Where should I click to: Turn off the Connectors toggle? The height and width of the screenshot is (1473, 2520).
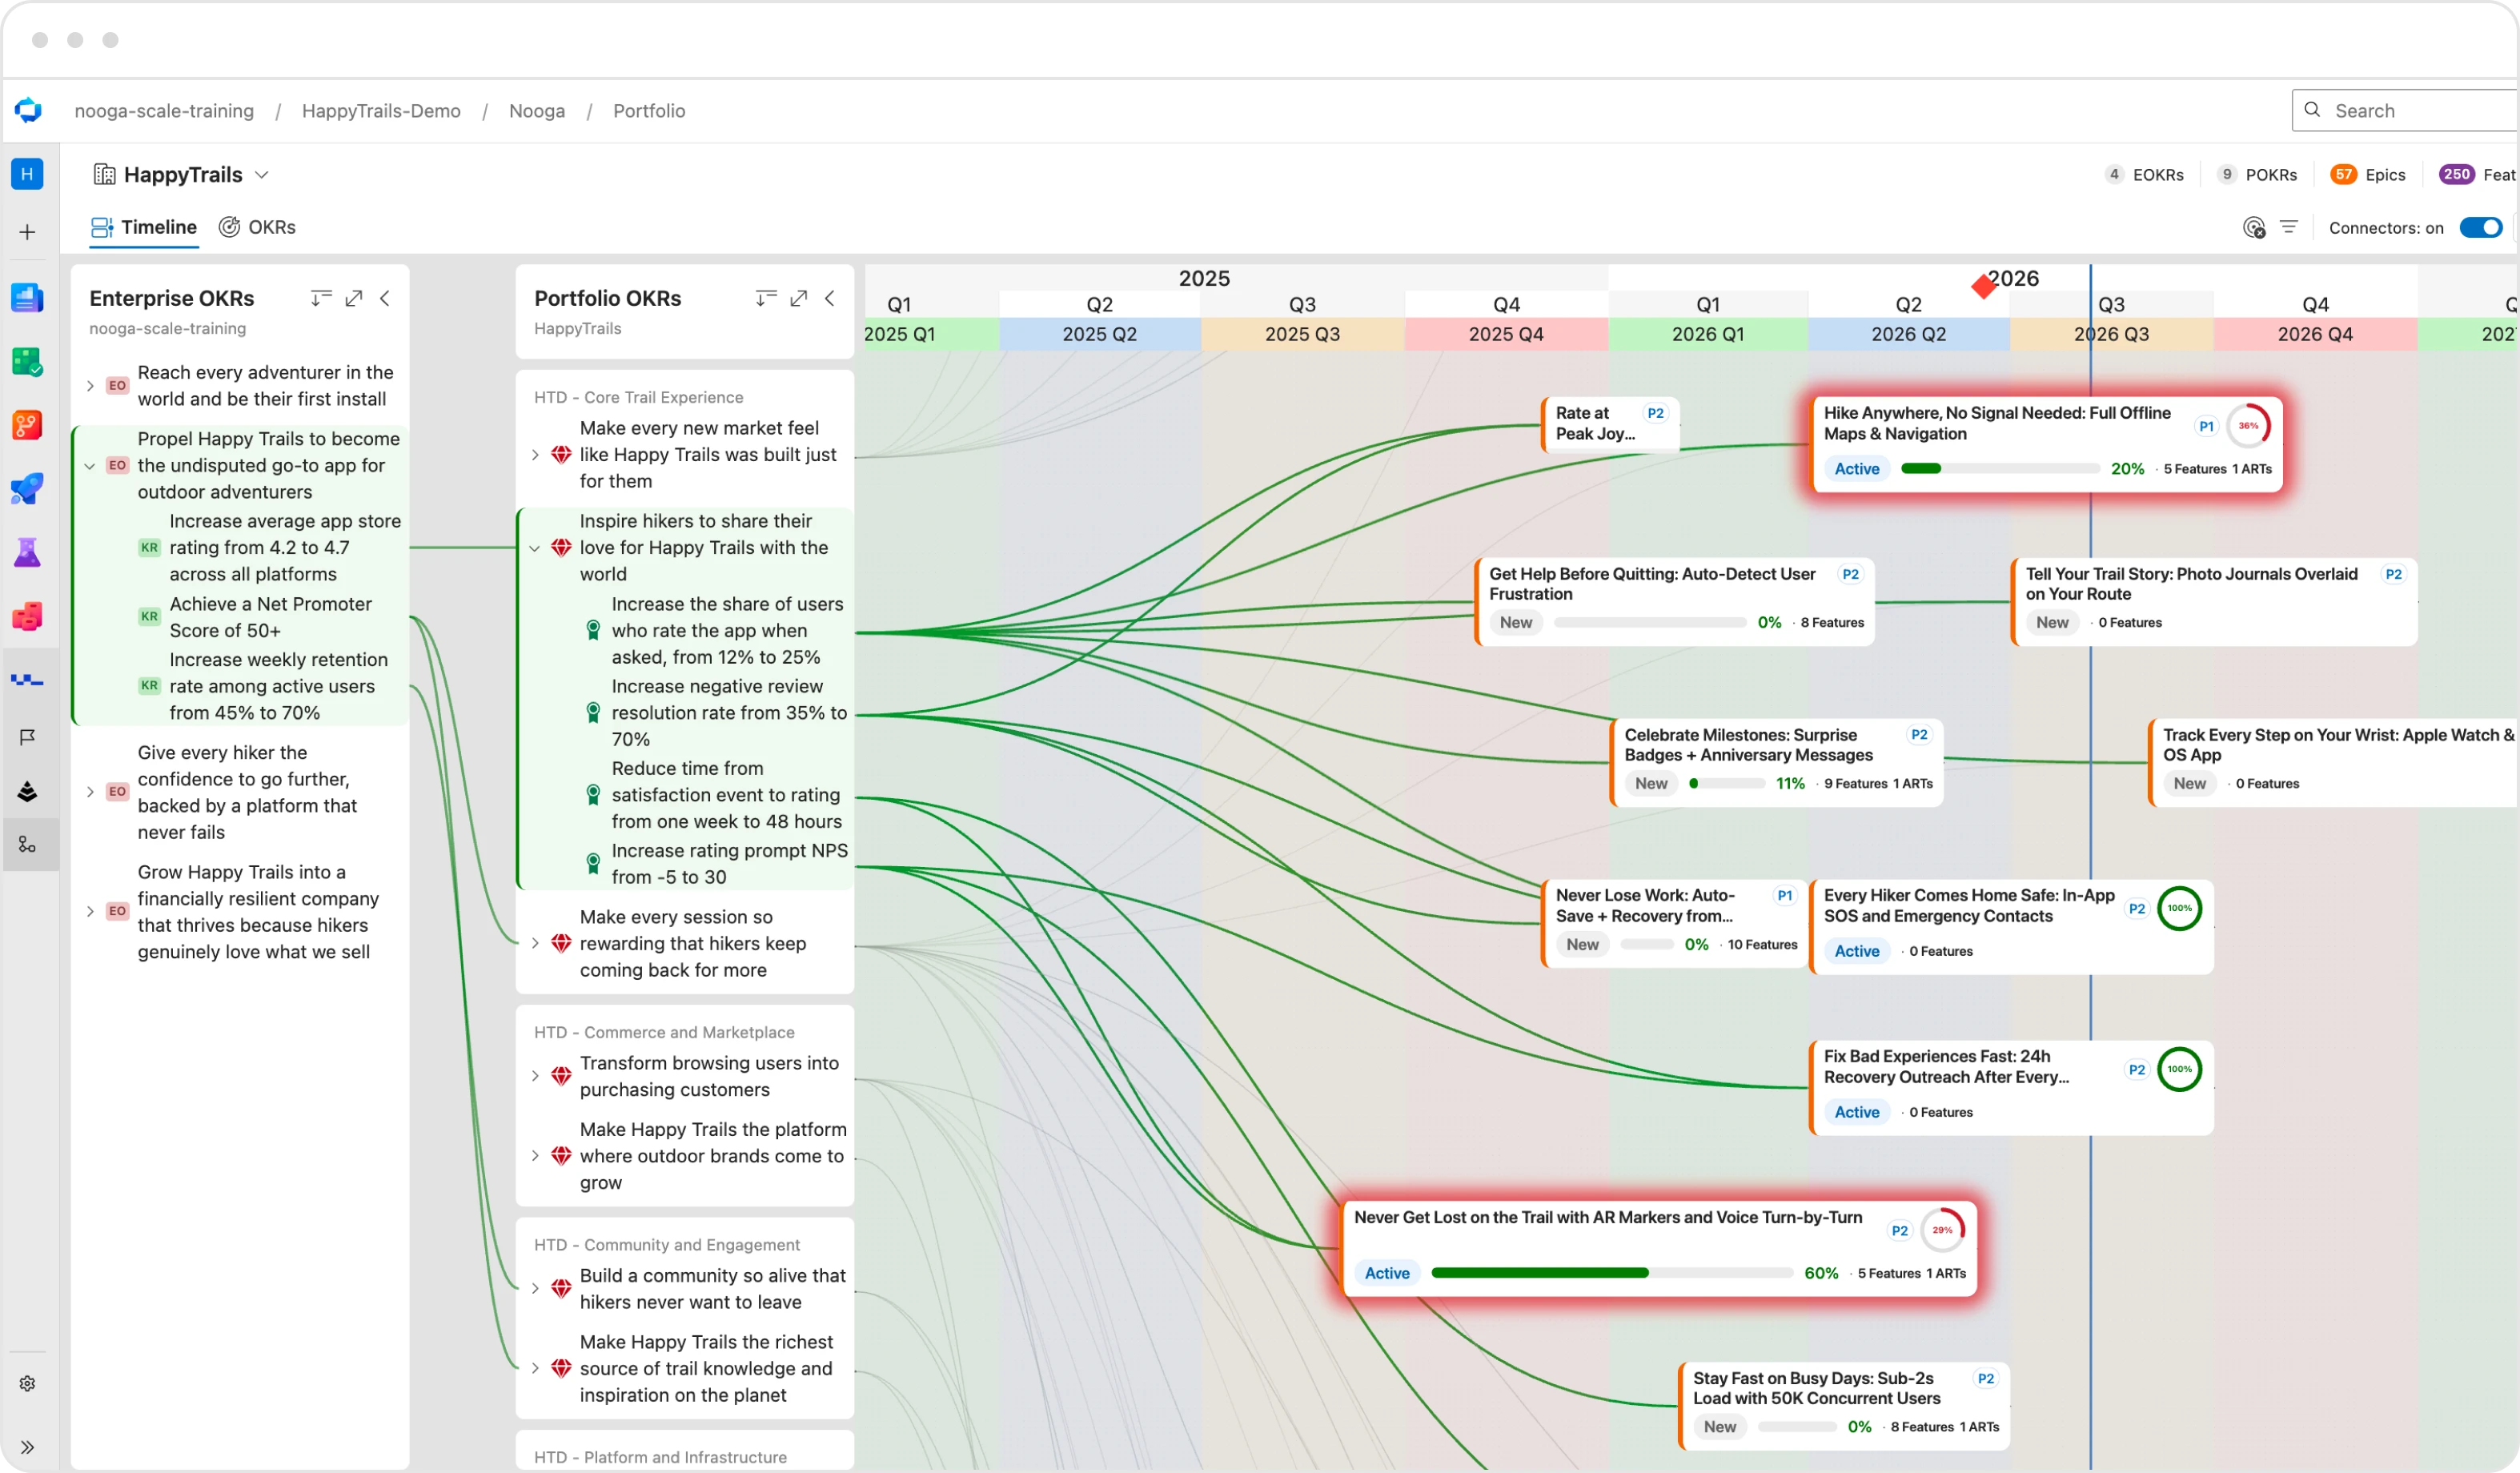point(2481,228)
